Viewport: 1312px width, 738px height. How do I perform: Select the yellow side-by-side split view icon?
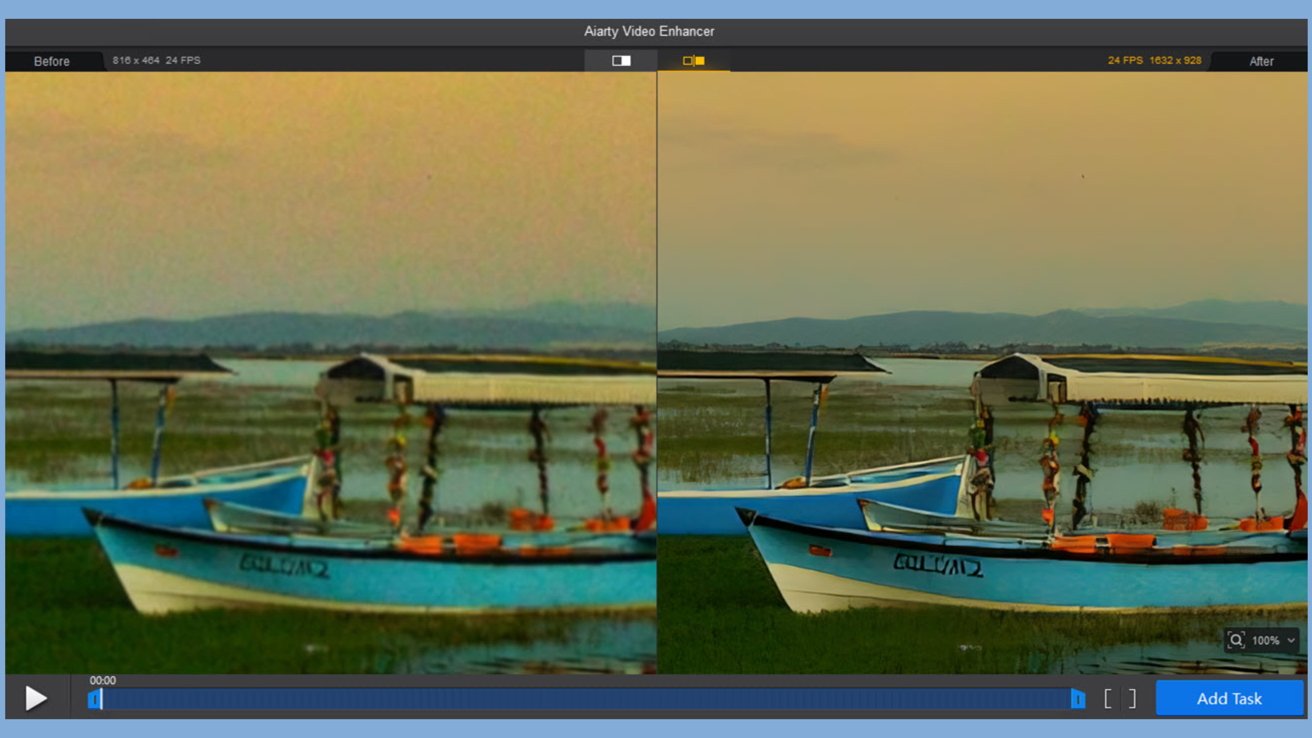pos(694,61)
